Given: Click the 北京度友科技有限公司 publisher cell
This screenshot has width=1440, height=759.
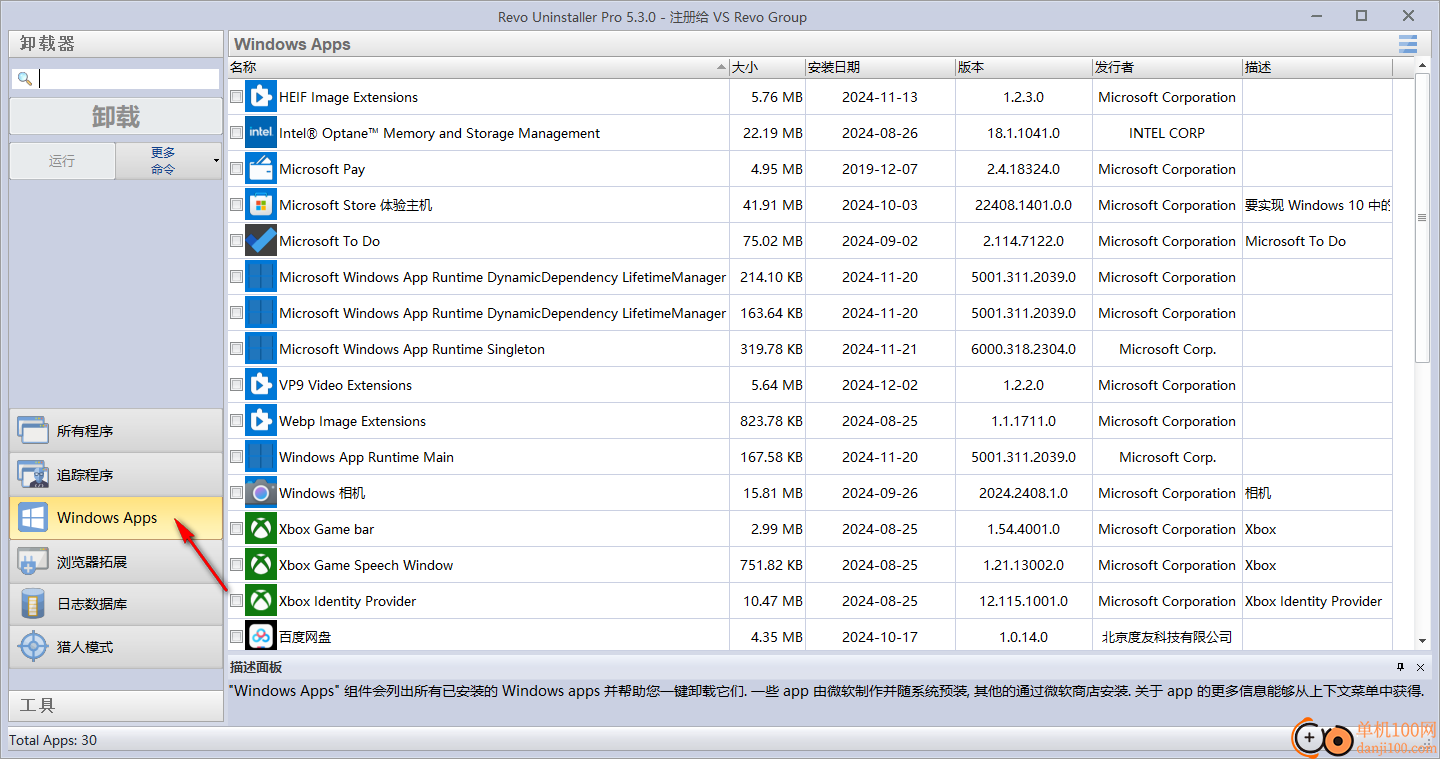Looking at the screenshot, I should coord(1167,637).
